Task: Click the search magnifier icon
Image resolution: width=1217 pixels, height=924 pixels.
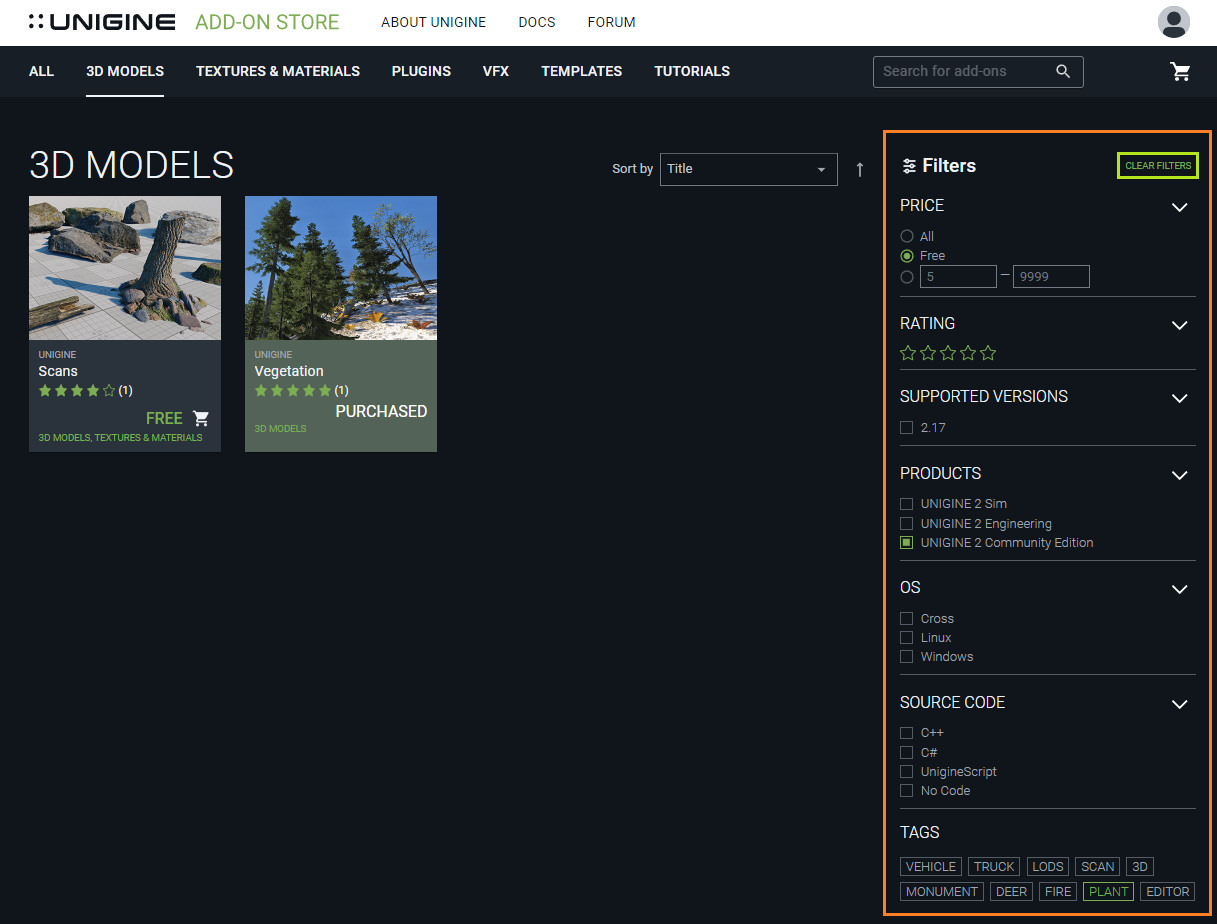Action: click(1063, 71)
